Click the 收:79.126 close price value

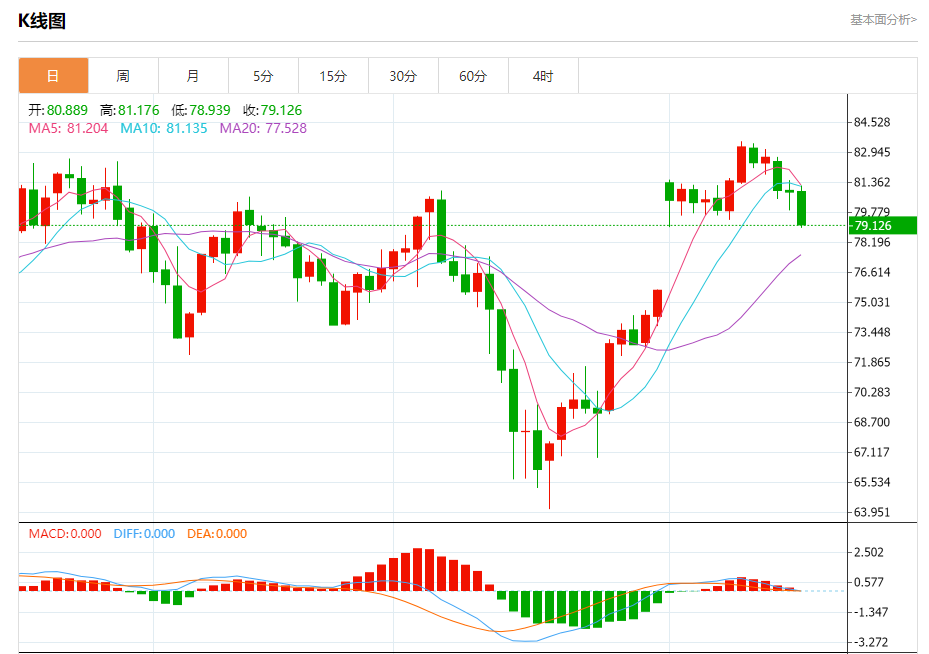pyautogui.click(x=273, y=110)
